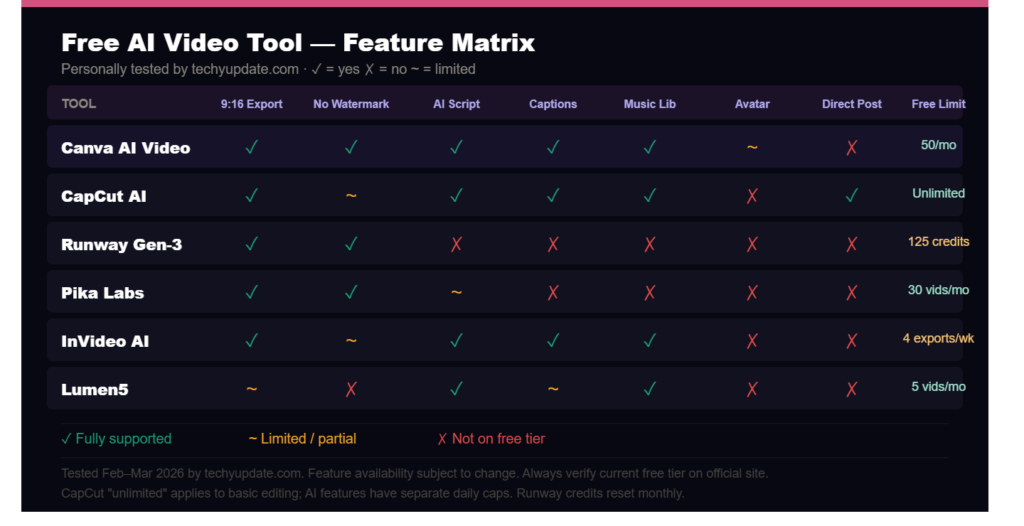Click the Lumen5 Avatar X mark
Screen dimensions: 1024x526
tap(752, 389)
